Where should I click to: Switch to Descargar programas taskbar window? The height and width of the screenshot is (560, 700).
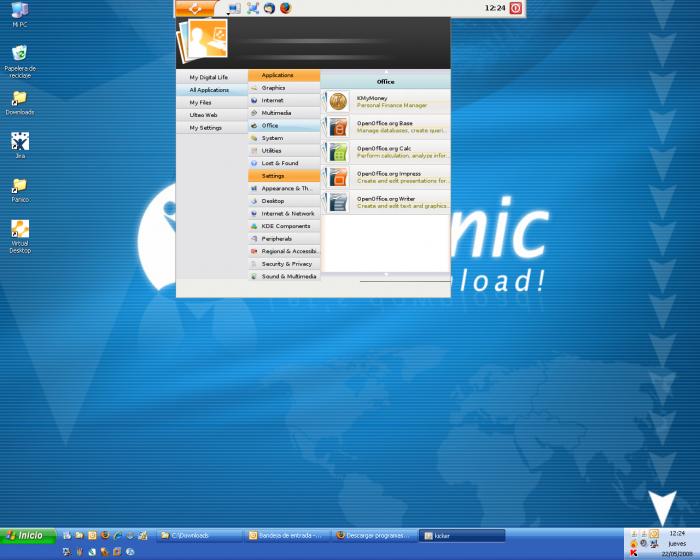375,535
